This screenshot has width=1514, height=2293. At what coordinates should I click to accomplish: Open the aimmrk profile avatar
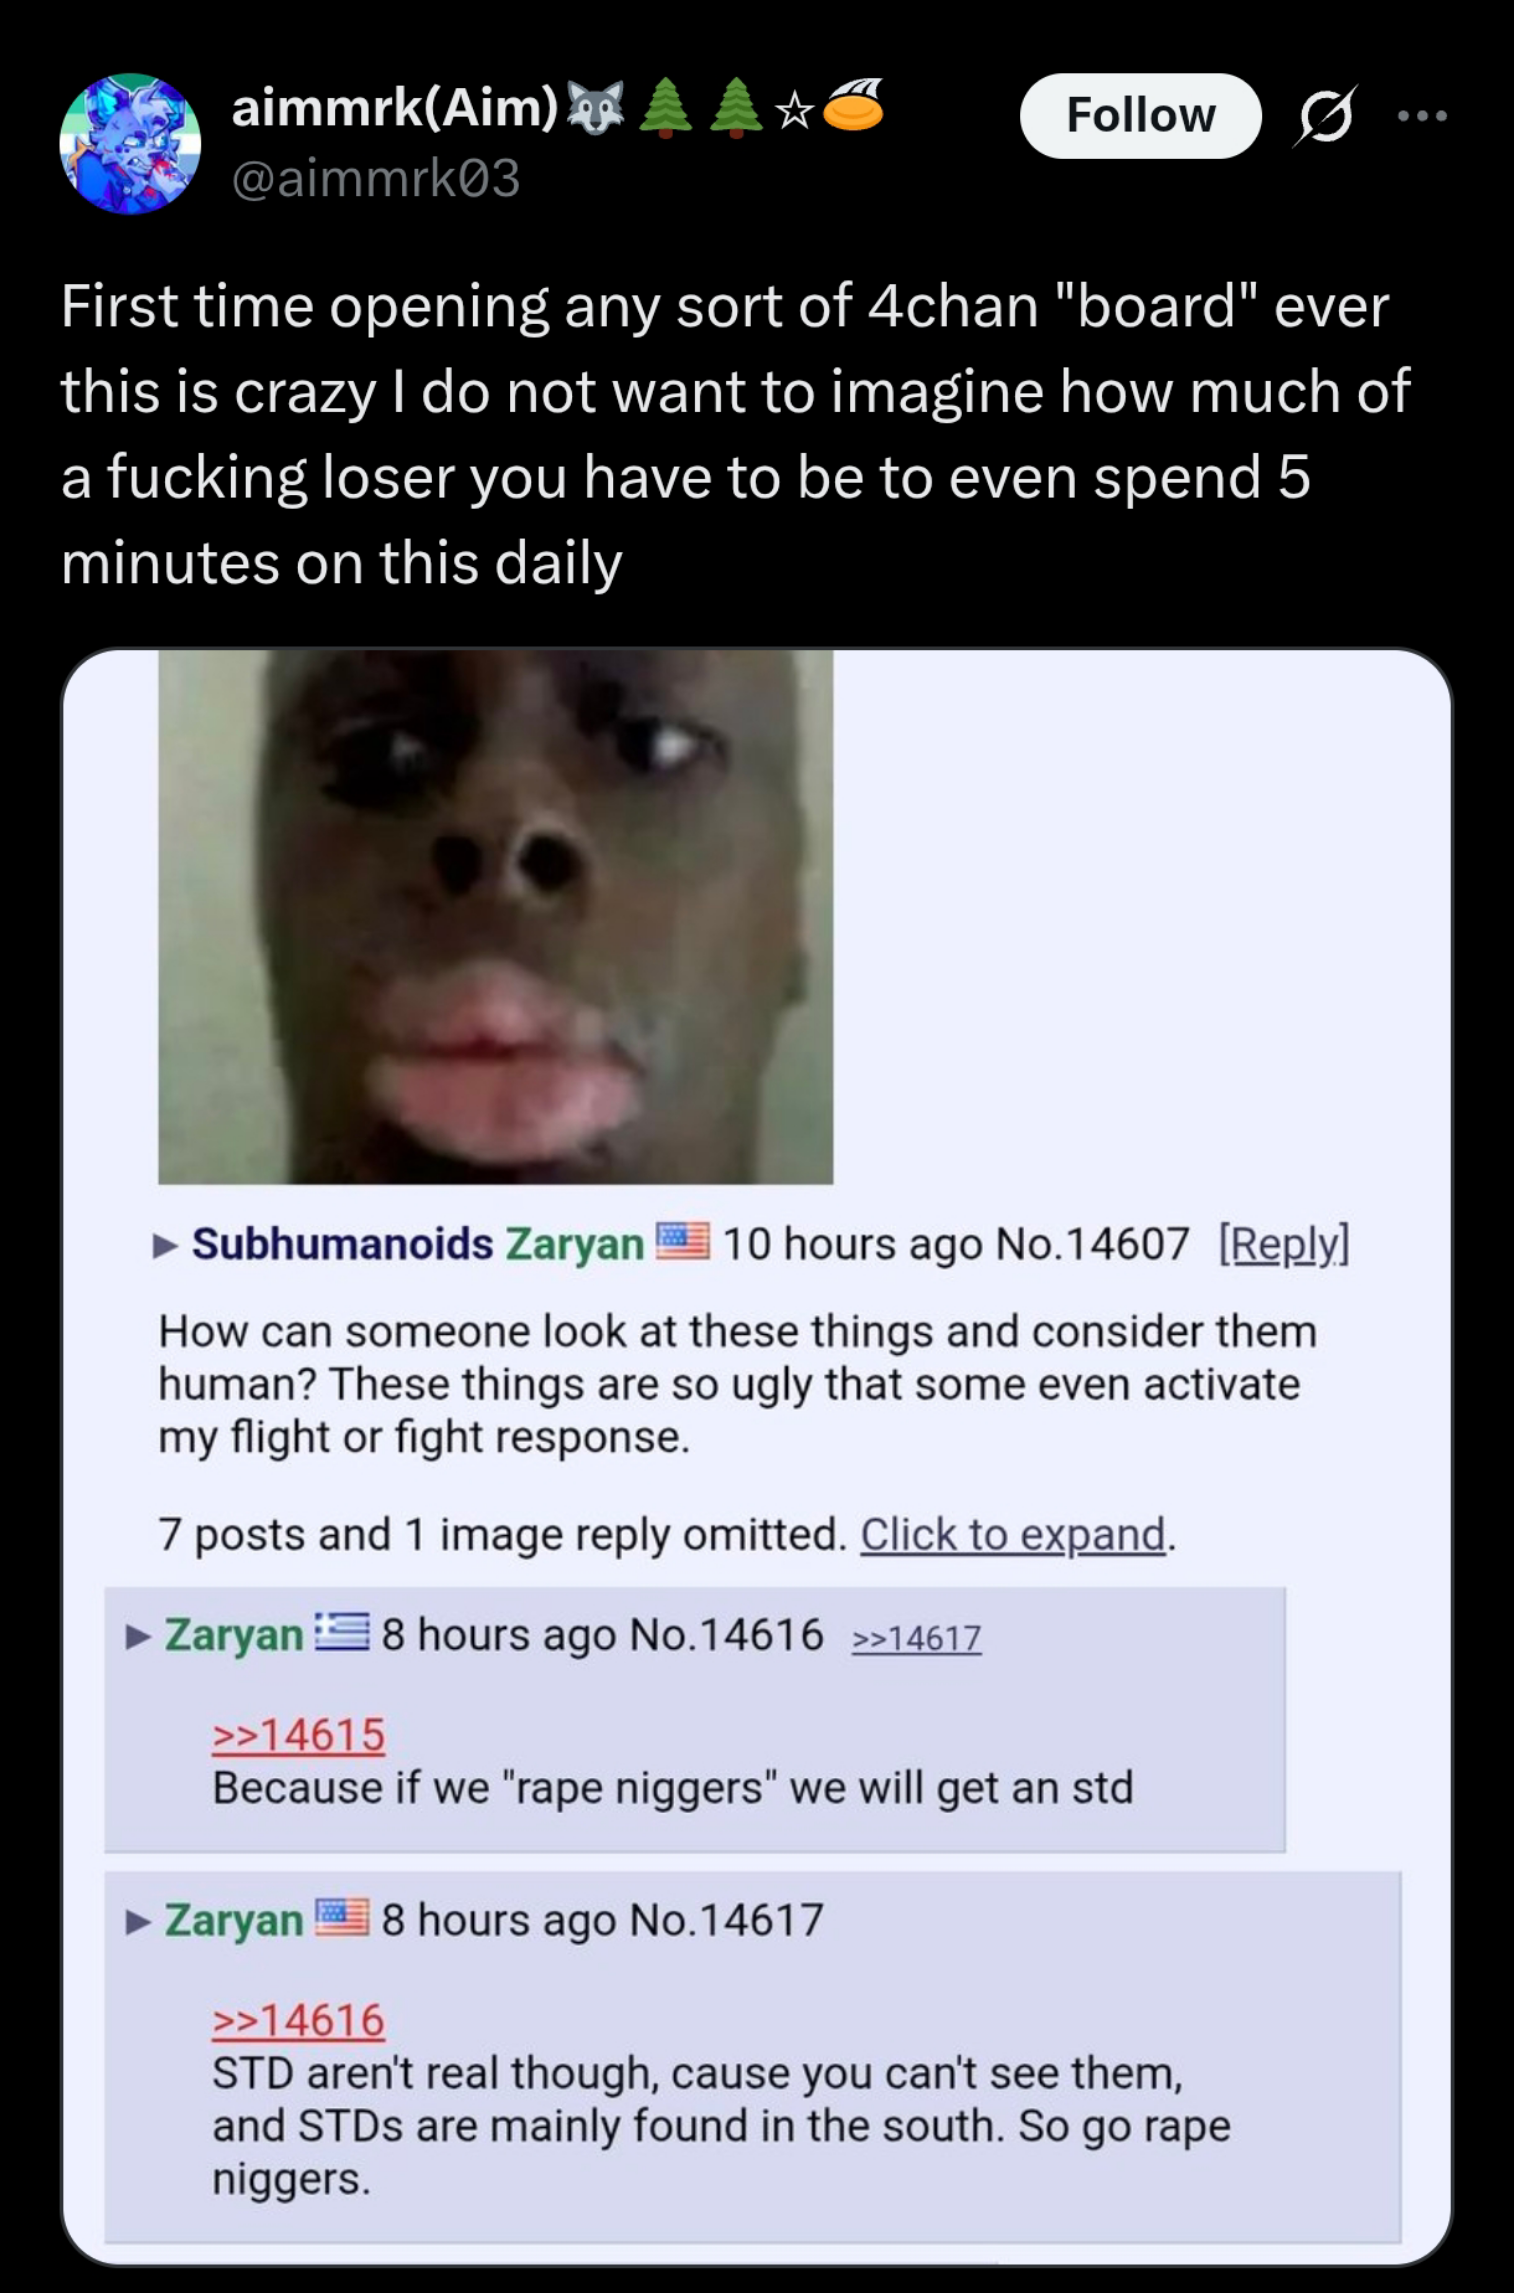(130, 143)
